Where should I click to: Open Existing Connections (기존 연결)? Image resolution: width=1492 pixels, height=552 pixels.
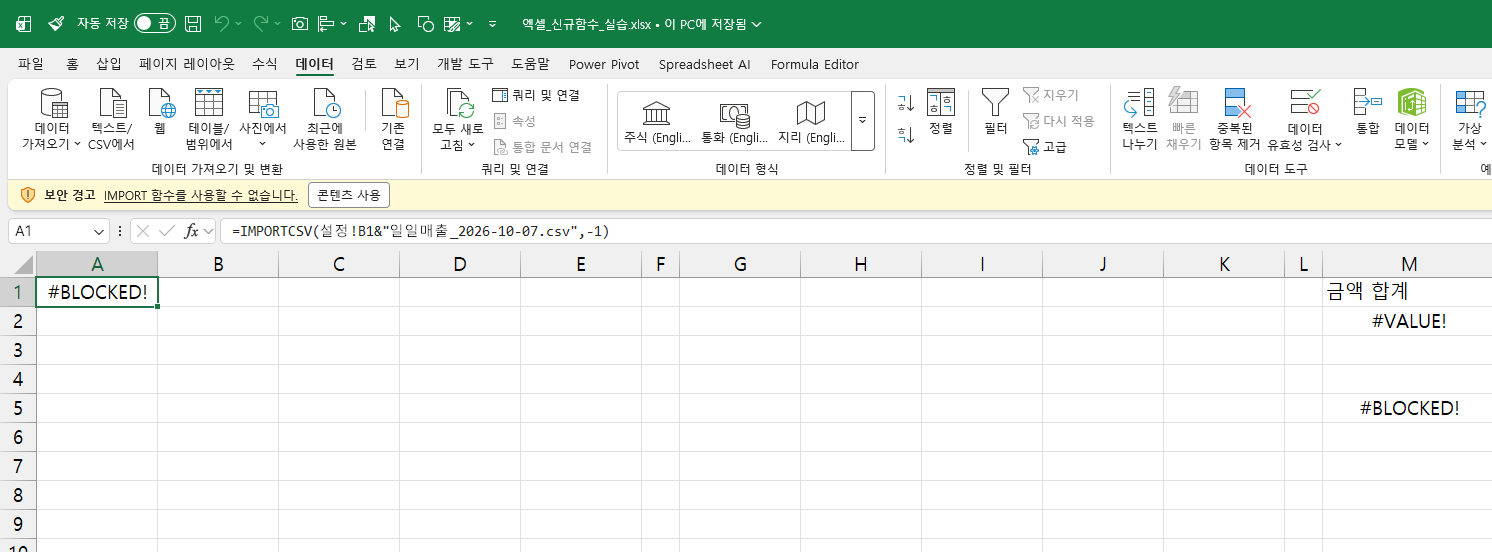(x=393, y=119)
